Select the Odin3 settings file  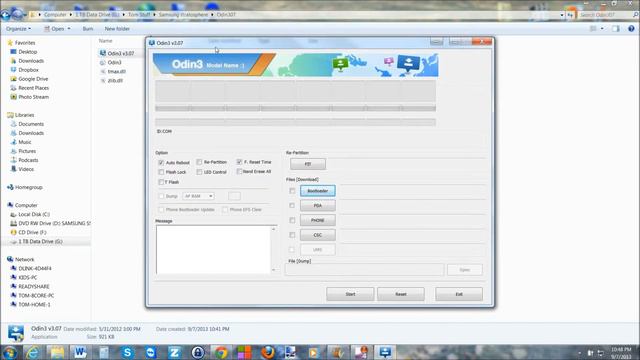coord(111,62)
